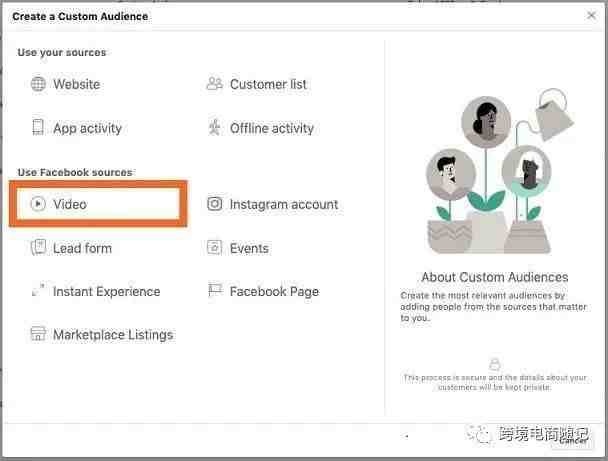Click the lock icon above privacy note
The width and height of the screenshot is (608, 461).
(494, 364)
